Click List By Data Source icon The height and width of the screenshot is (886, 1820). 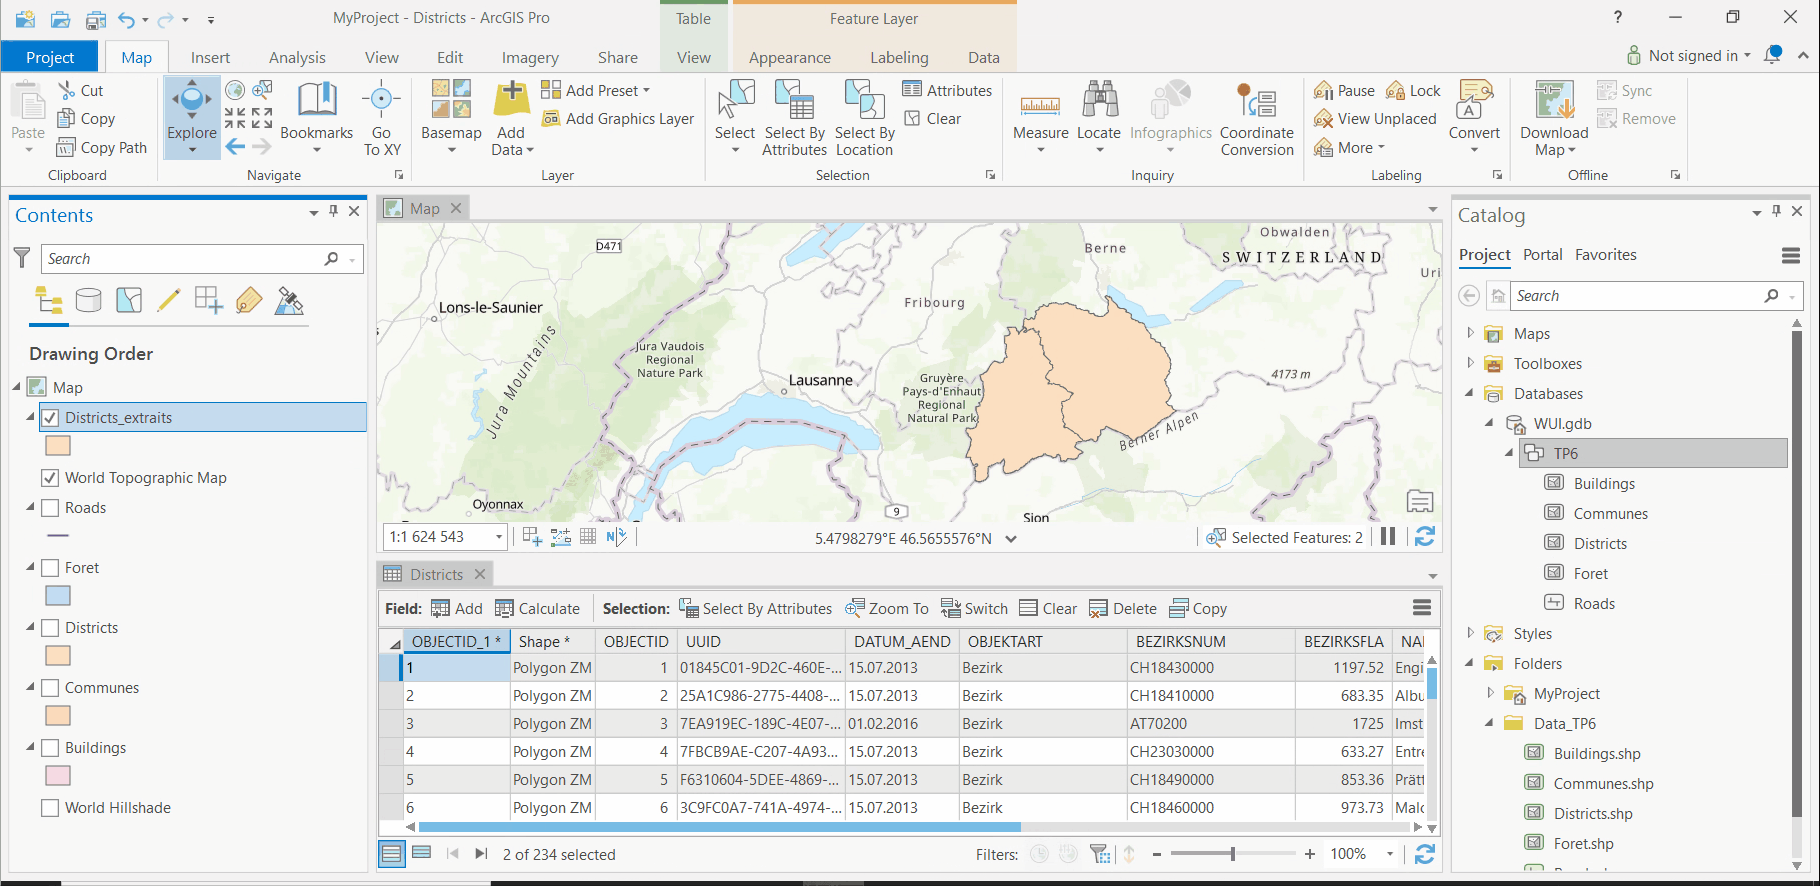[89, 300]
